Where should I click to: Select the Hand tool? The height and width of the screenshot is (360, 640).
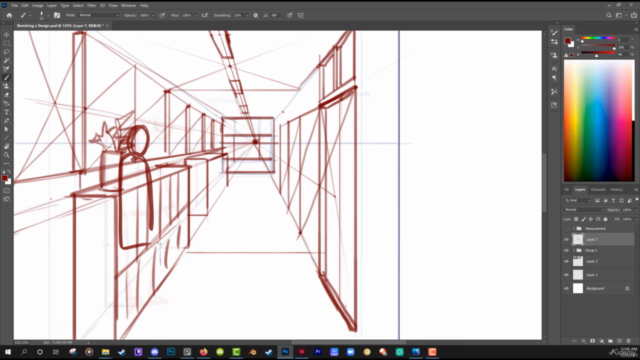coord(7,147)
